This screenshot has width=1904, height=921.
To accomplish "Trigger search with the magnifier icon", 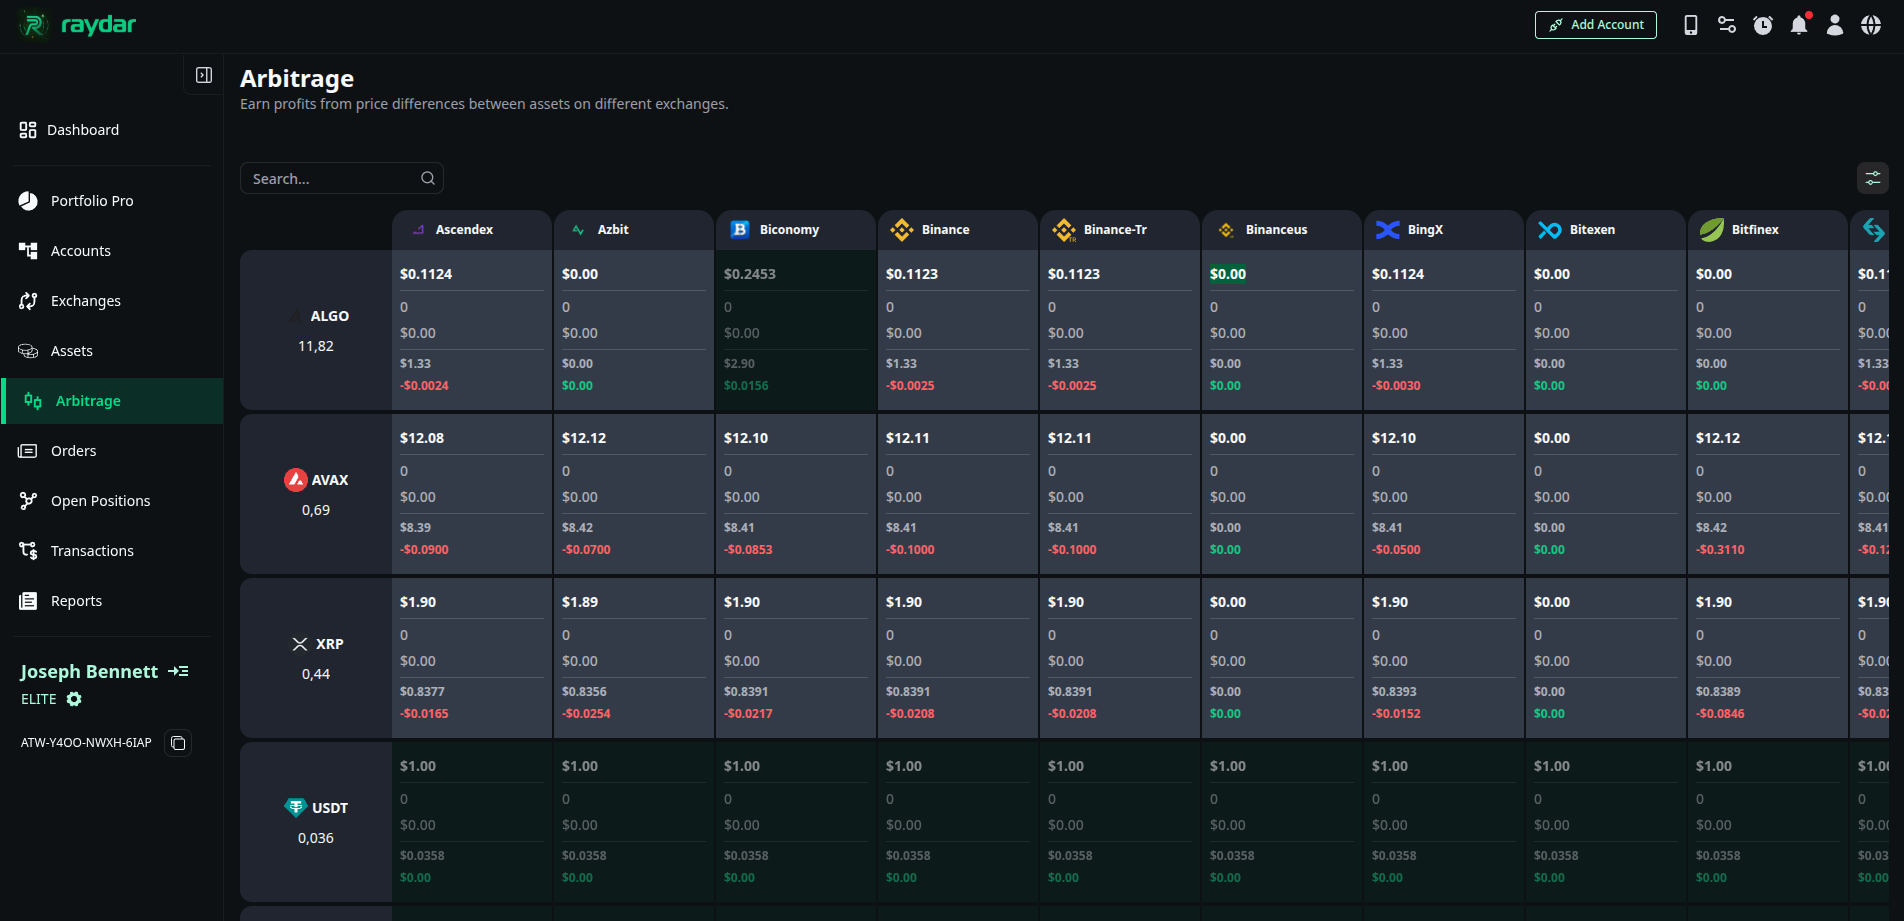I will [427, 177].
